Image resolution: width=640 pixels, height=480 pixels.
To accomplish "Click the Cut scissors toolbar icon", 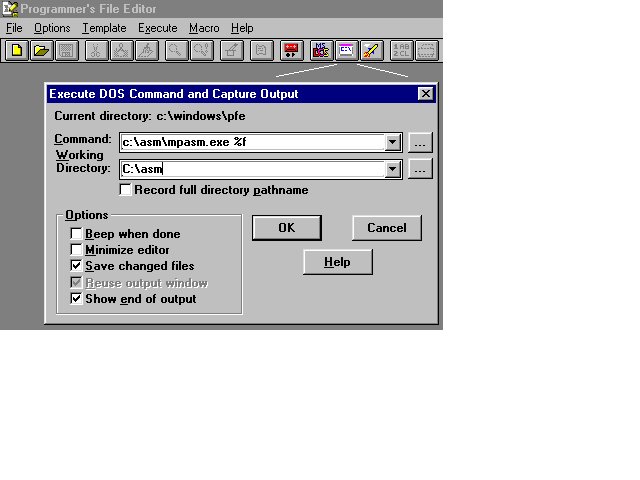I will (x=95, y=50).
